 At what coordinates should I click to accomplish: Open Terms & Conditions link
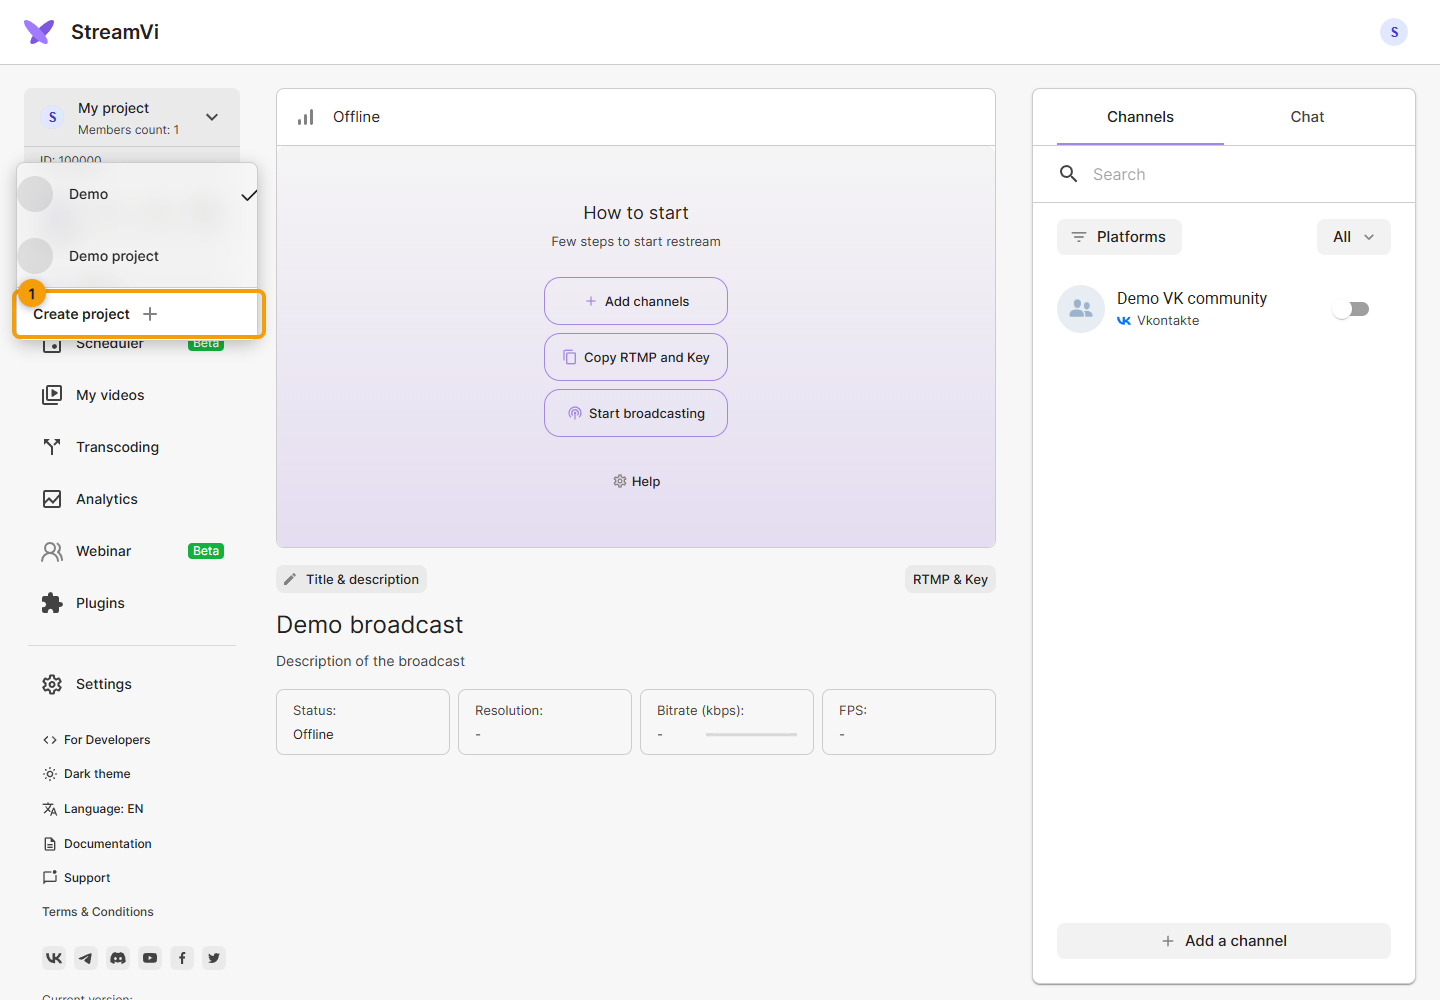tap(98, 912)
